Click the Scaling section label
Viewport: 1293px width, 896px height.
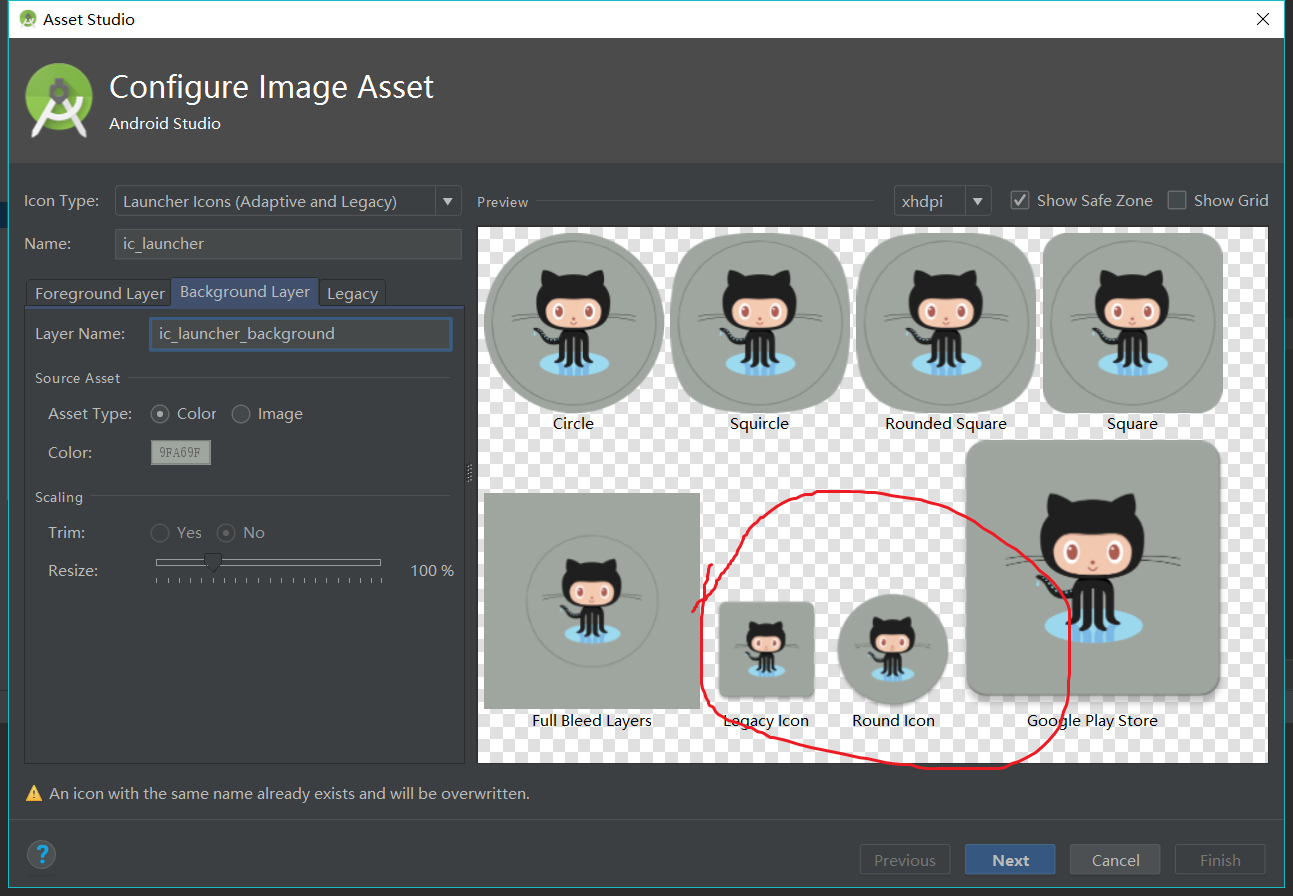[59, 497]
